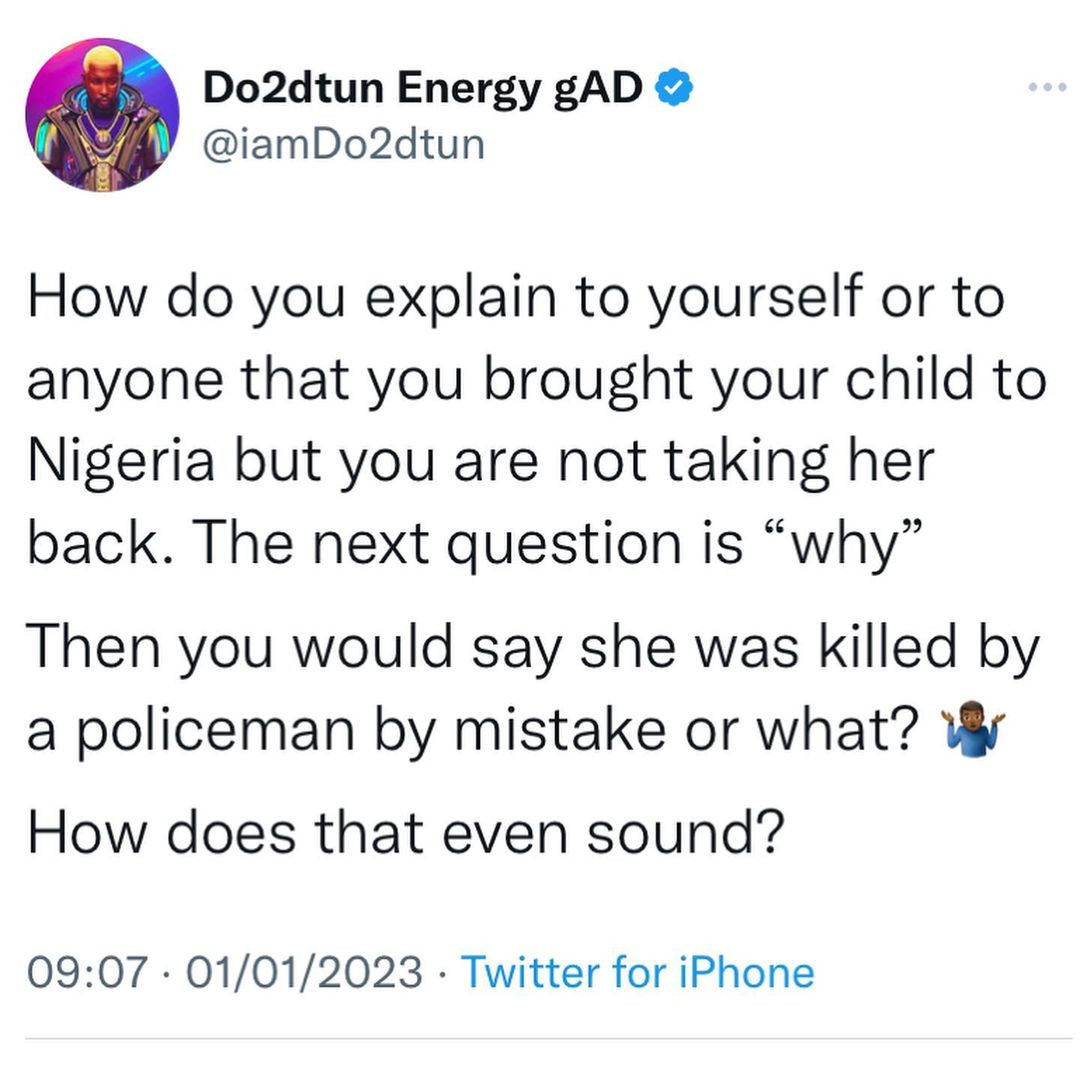The width and height of the screenshot is (1080, 1080).
Task: Open the three-dot more options menu
Action: (1049, 88)
